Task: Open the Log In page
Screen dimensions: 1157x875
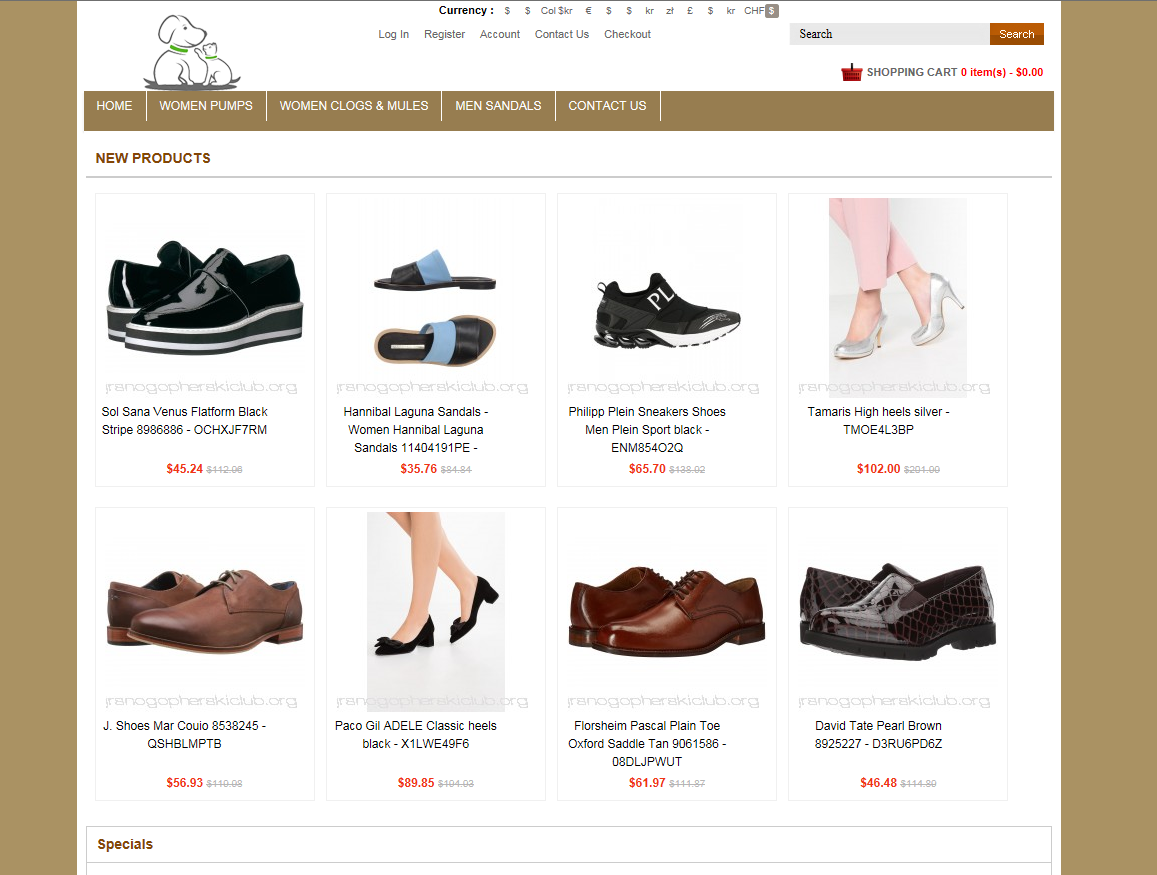Action: pos(393,34)
